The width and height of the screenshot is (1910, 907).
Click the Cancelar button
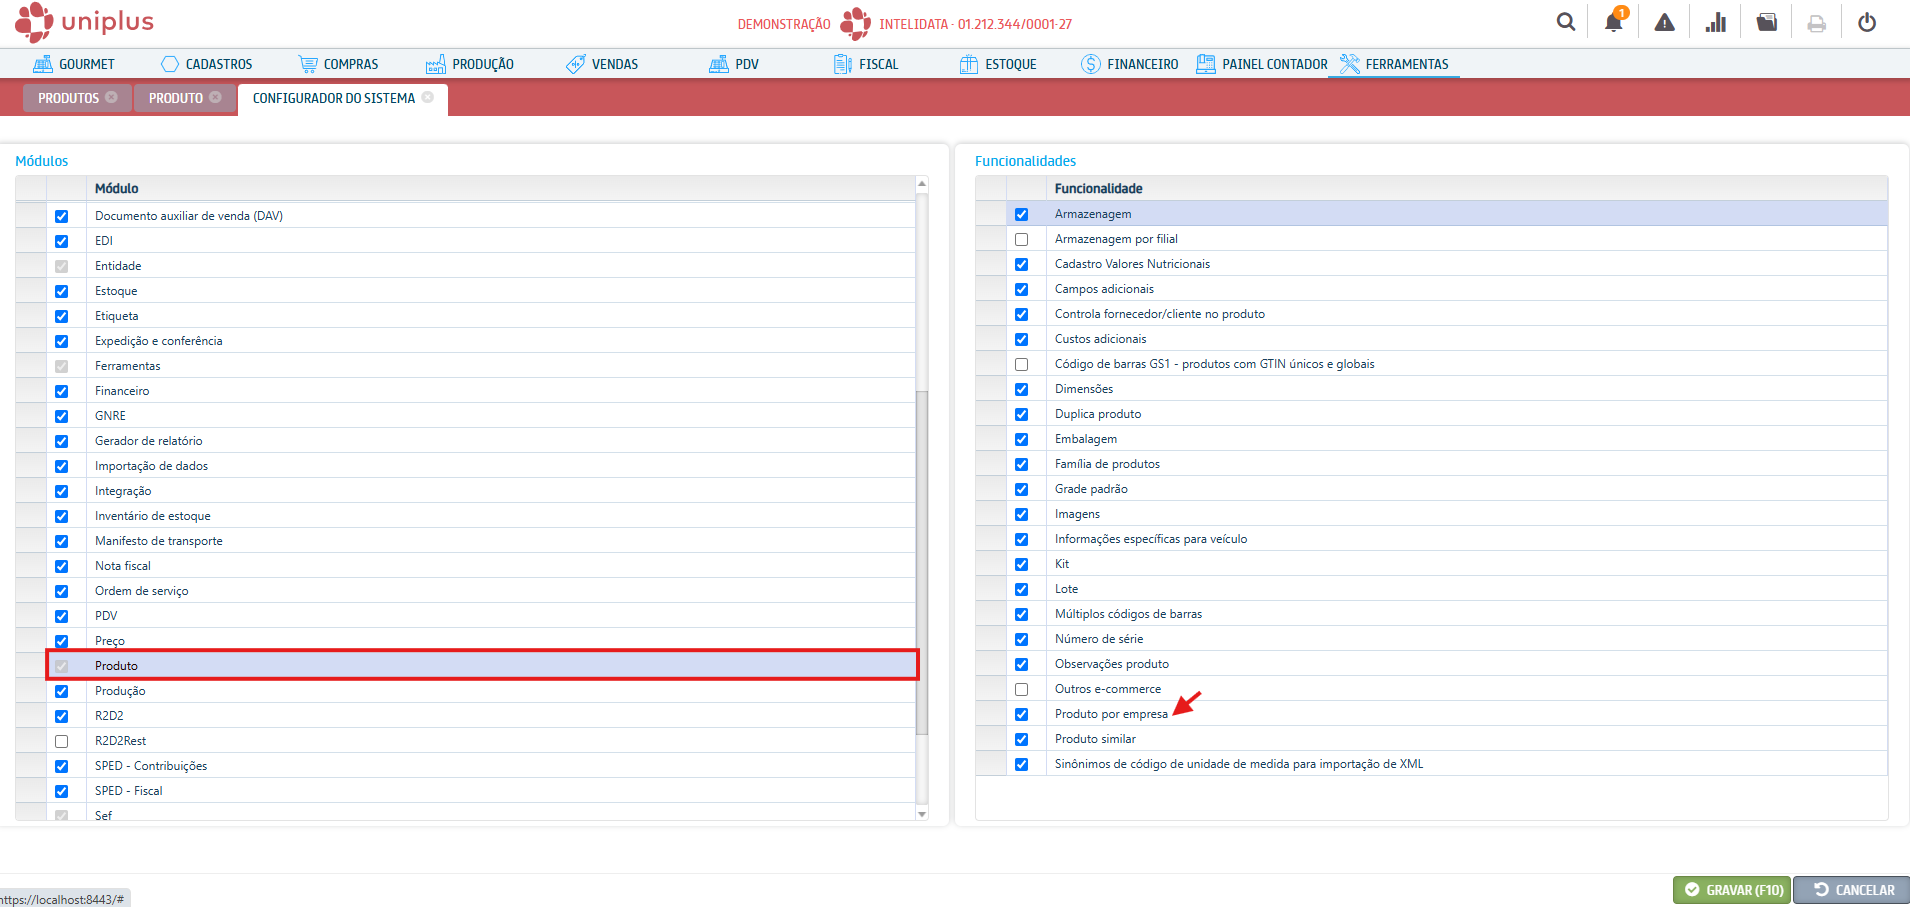tap(1853, 890)
